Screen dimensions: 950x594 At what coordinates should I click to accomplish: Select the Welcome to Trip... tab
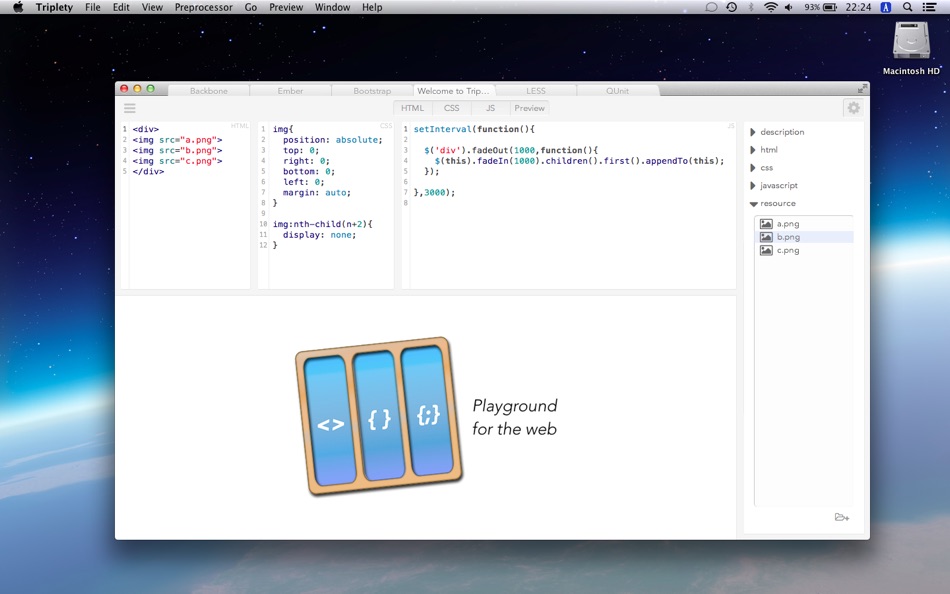(454, 91)
